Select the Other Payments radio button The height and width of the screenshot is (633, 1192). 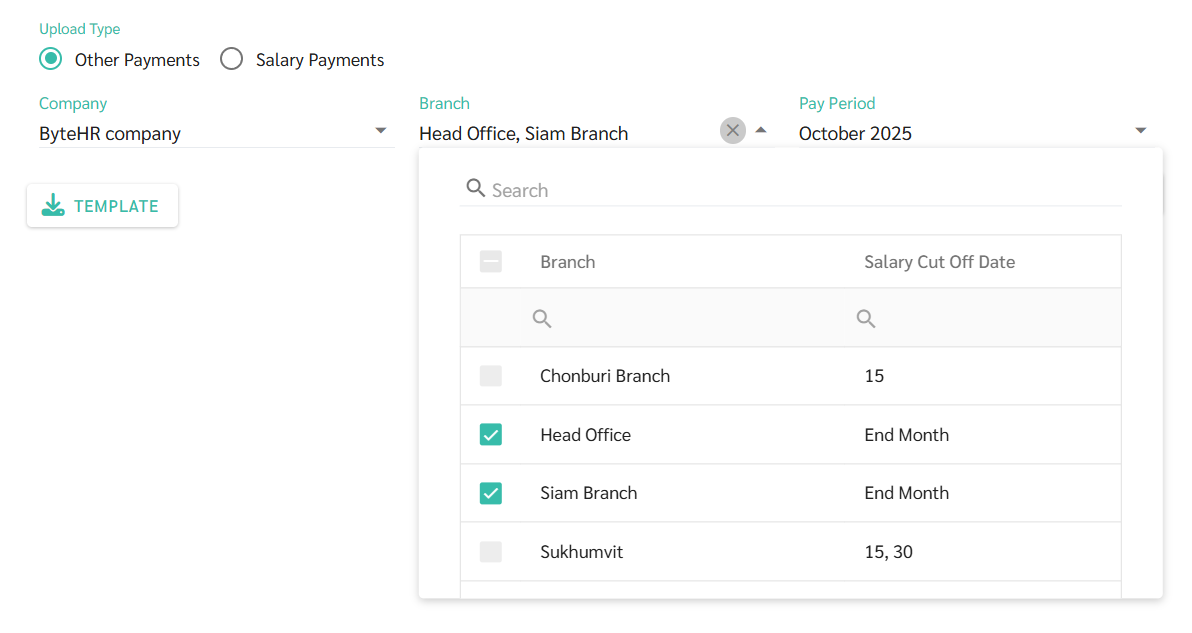coord(50,59)
